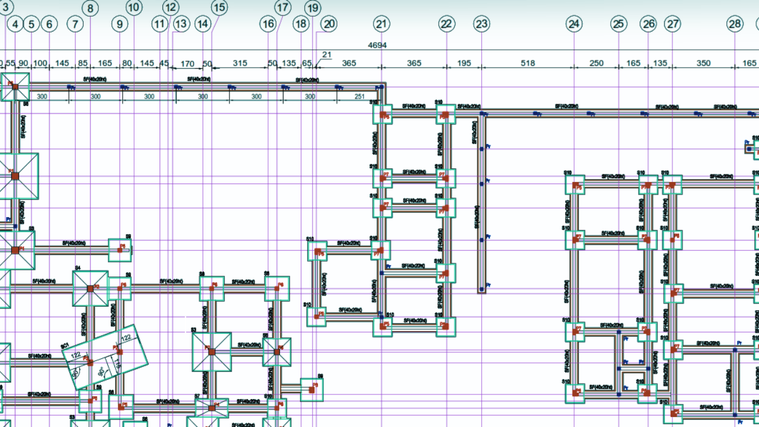
Task: Select grid axis bubble 15
Action: click(x=219, y=7)
